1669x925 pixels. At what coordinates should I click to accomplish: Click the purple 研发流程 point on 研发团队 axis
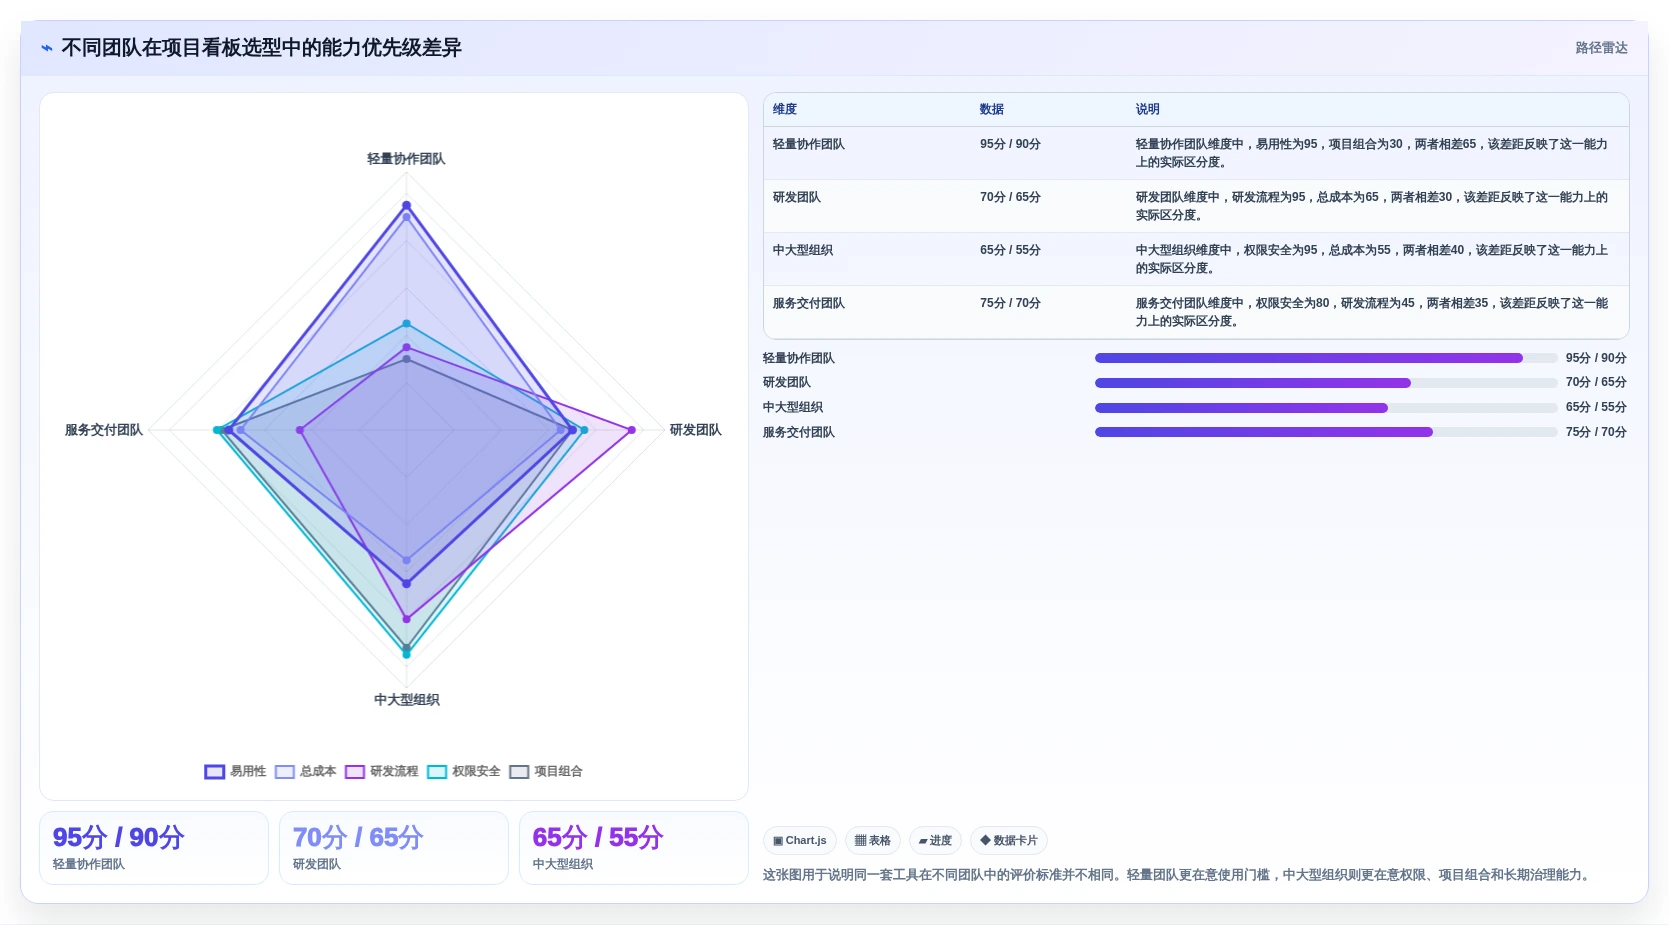631,430
